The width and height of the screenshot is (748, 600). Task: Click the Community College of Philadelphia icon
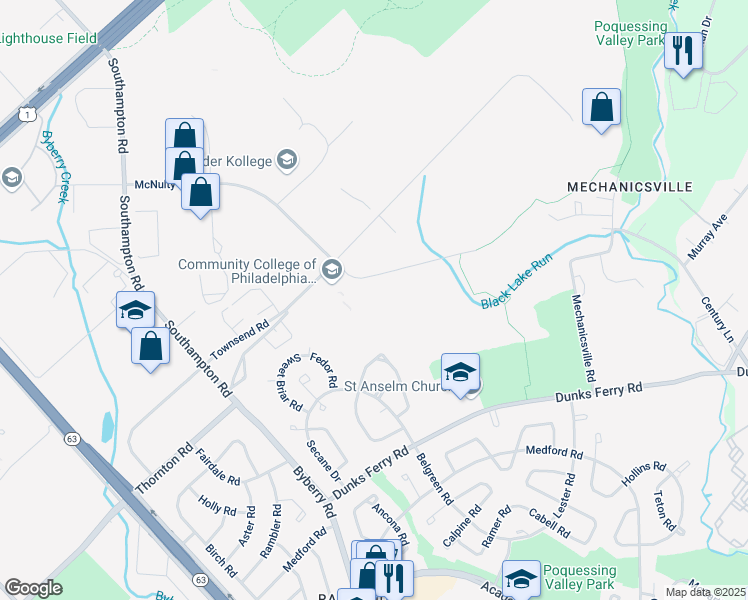click(332, 270)
